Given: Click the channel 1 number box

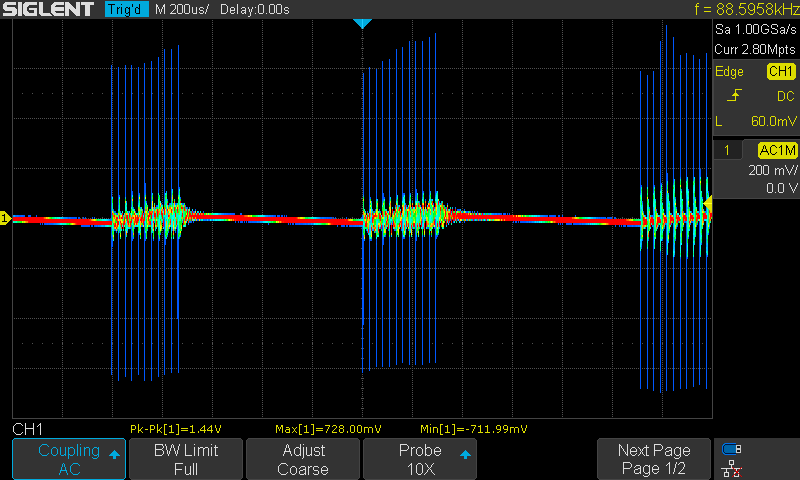Looking at the screenshot, I should tap(727, 150).
